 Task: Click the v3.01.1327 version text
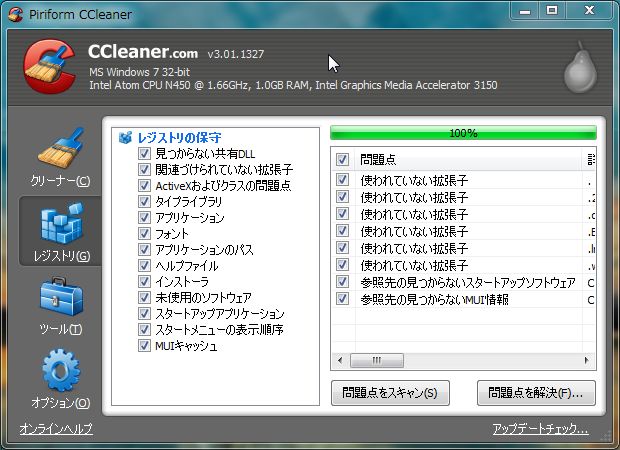tap(236, 54)
